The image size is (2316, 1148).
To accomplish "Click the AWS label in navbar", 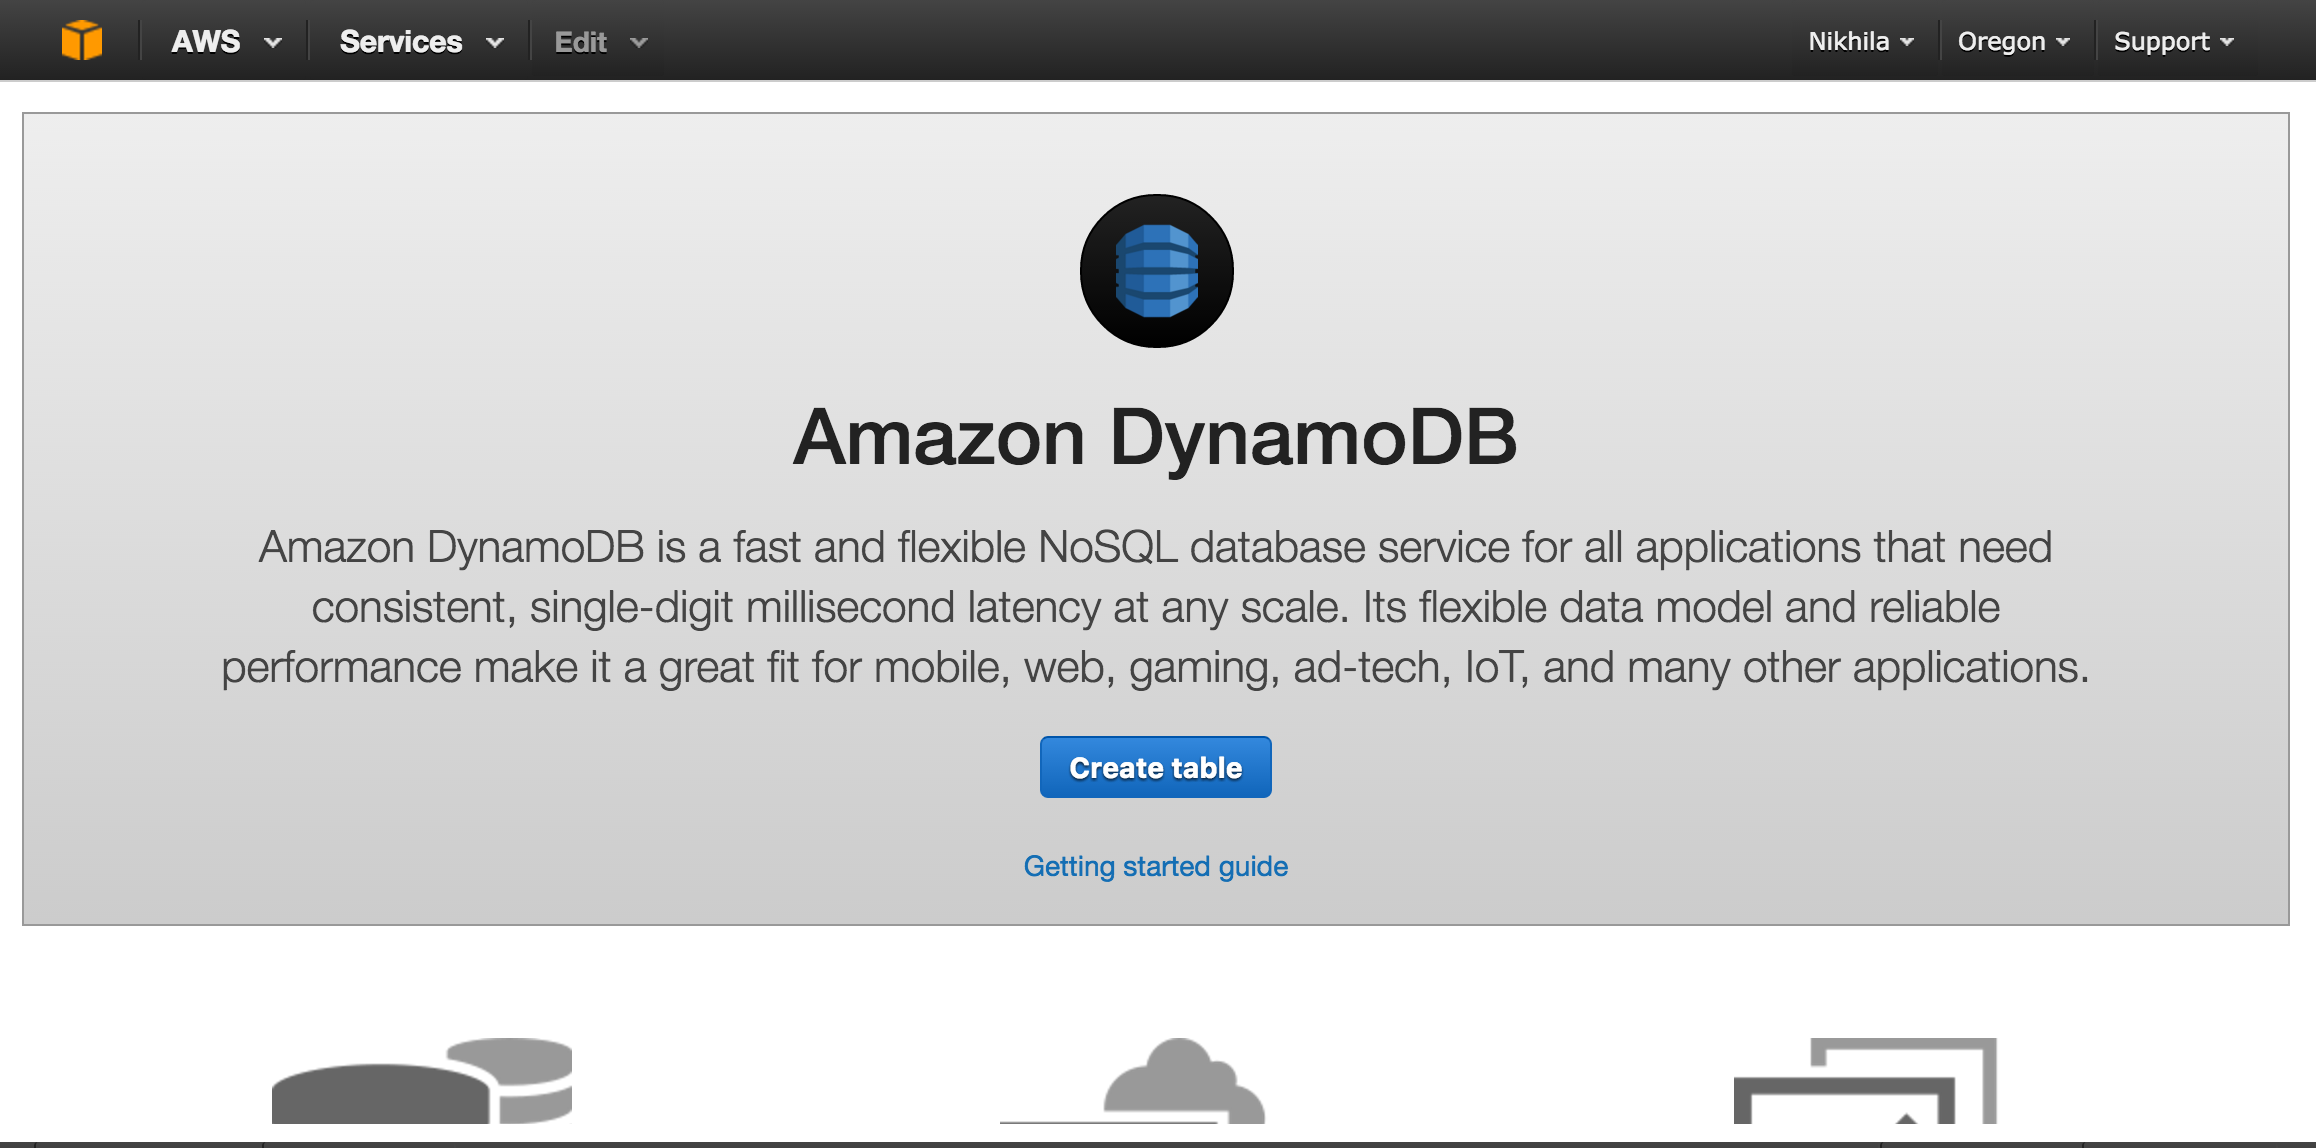I will click(x=206, y=41).
